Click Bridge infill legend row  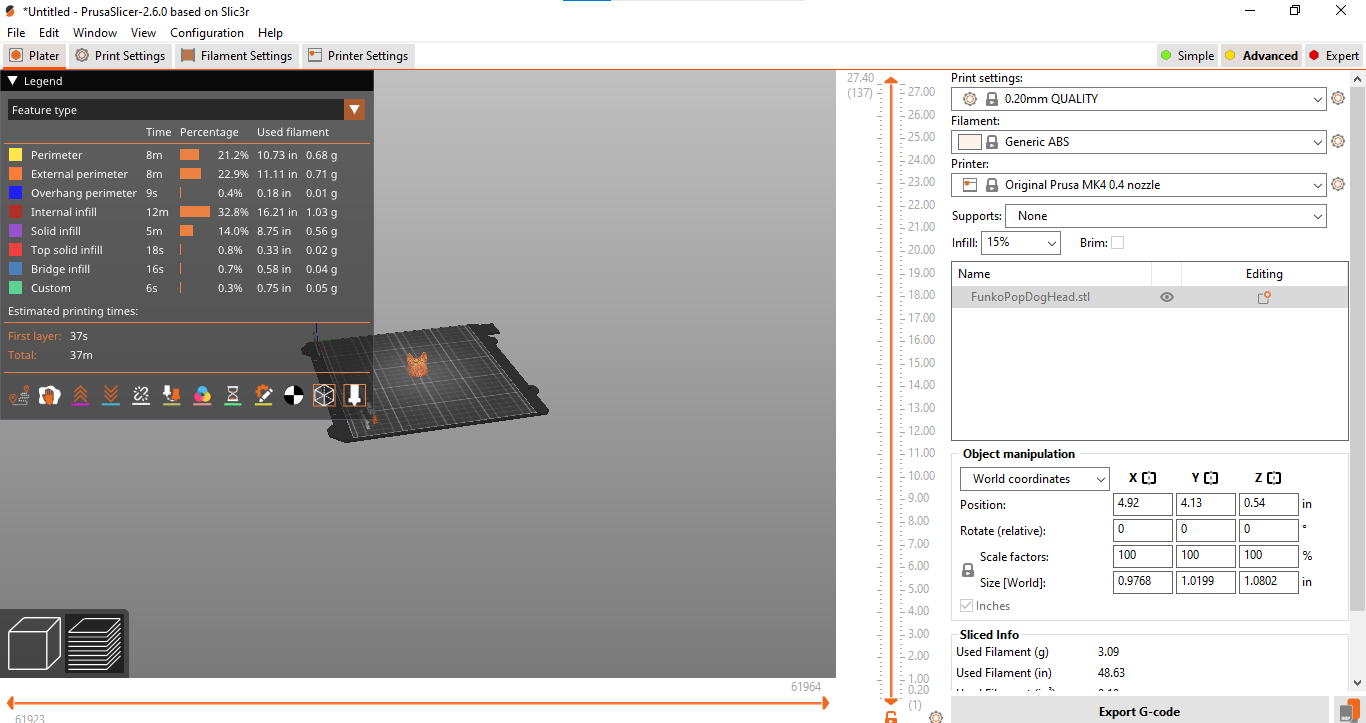pyautogui.click(x=186, y=269)
